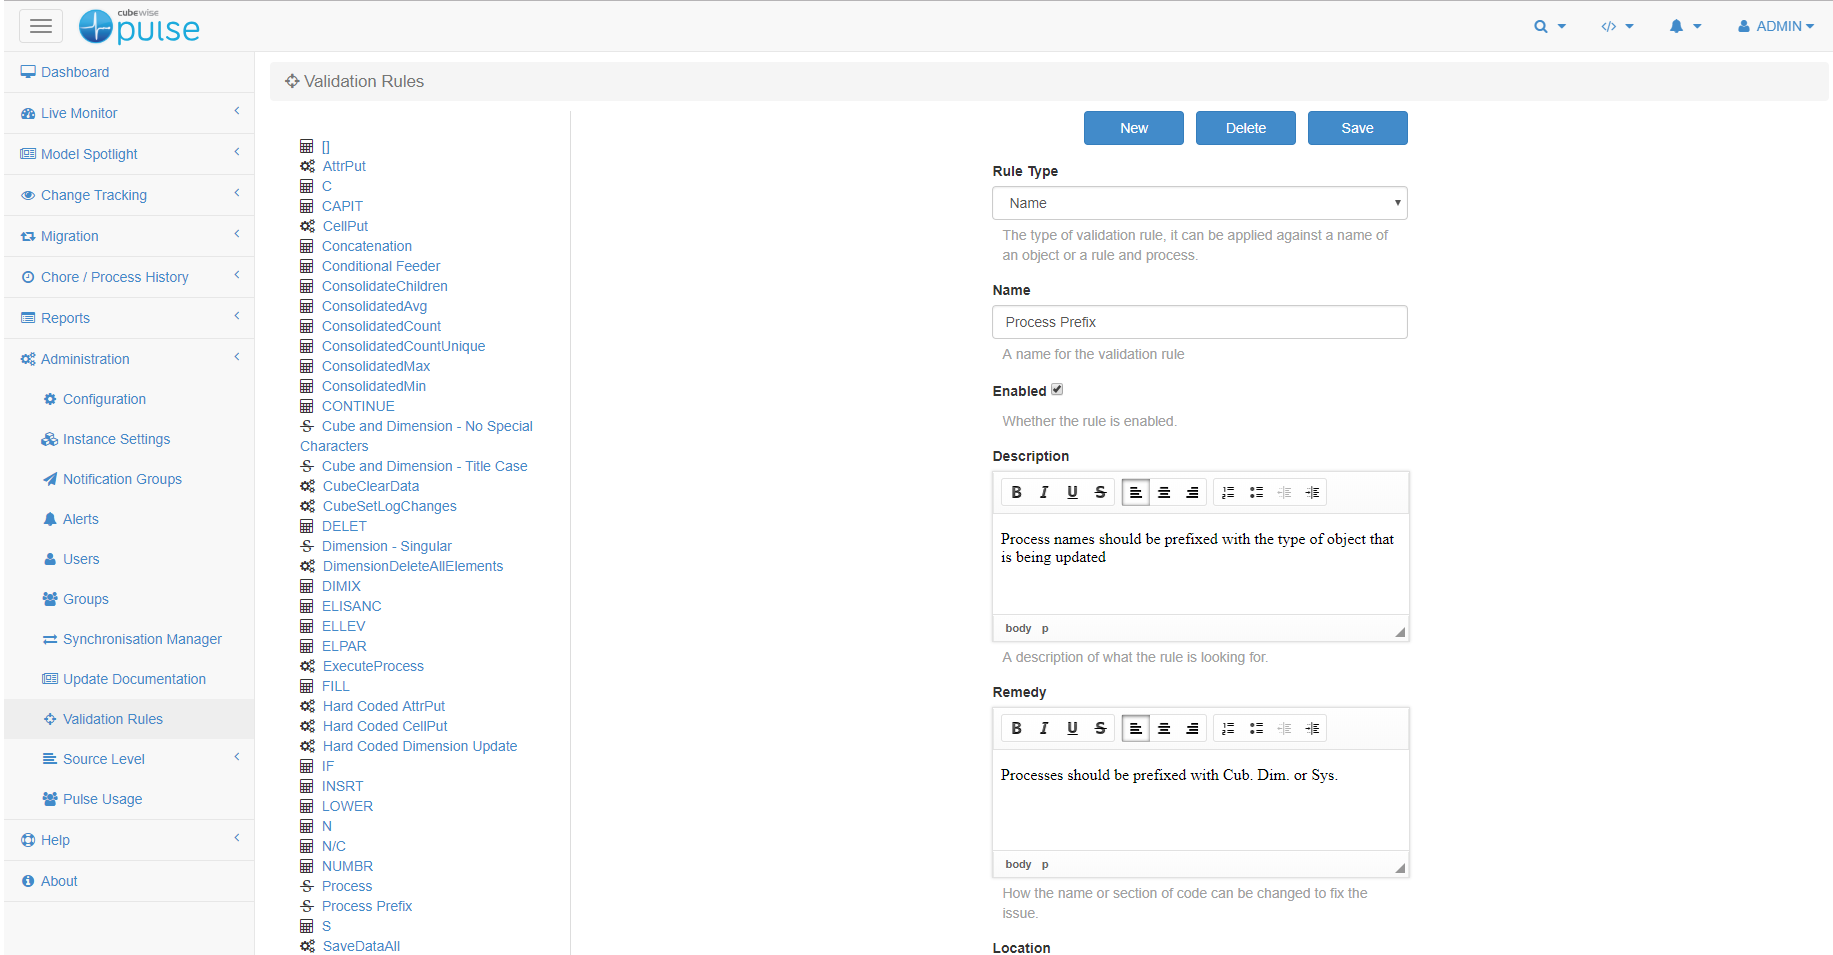
Task: Select the Process Prefix rule
Action: tap(367, 906)
